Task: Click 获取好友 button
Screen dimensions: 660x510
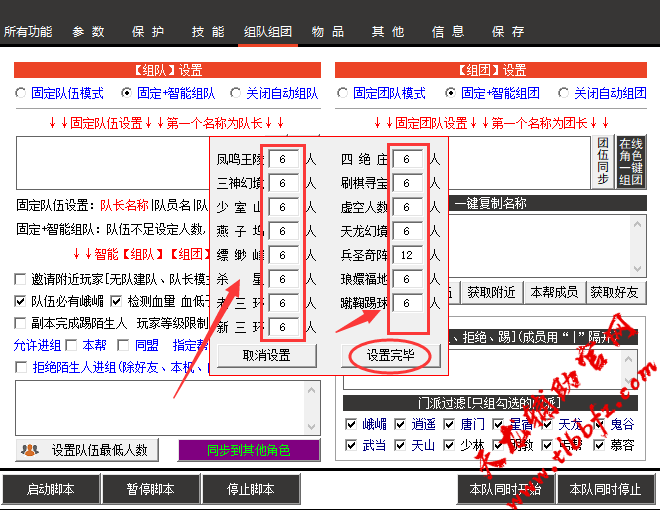Action: pyautogui.click(x=615, y=292)
